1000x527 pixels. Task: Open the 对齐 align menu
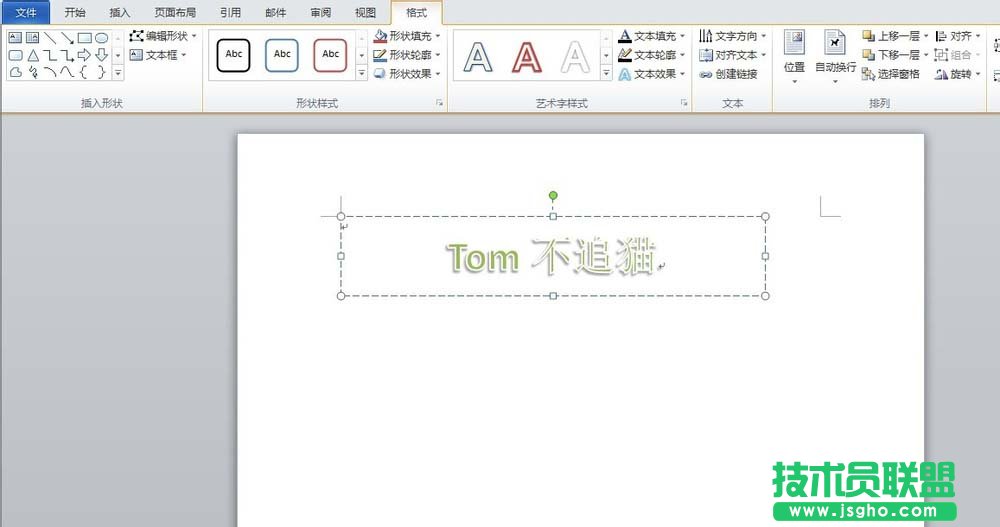tap(957, 36)
